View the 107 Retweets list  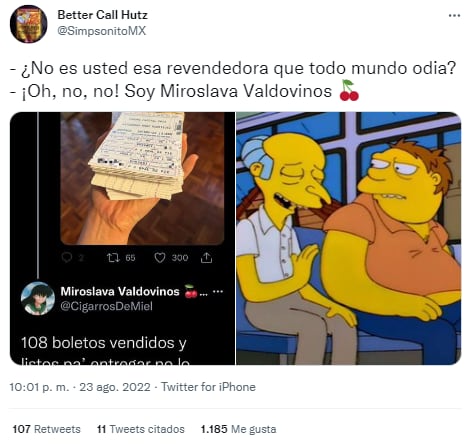click(46, 429)
